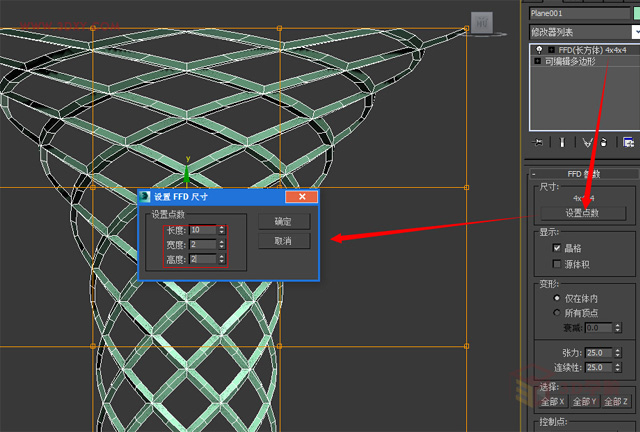640x432 pixels.
Task: Click the 高度 spinner arrows
Action: click(x=222, y=259)
